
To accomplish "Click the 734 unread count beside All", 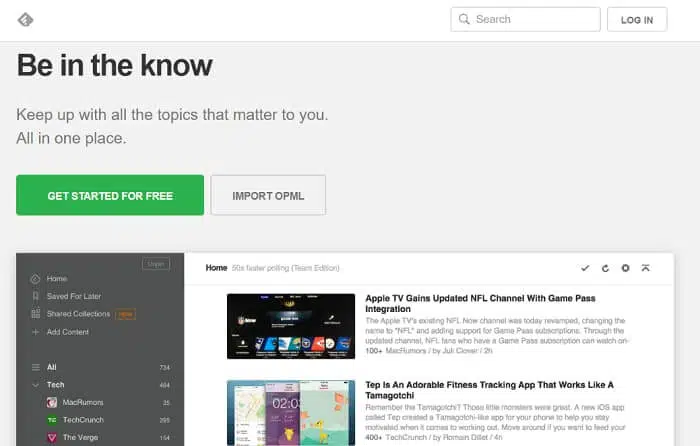I will [x=165, y=367].
